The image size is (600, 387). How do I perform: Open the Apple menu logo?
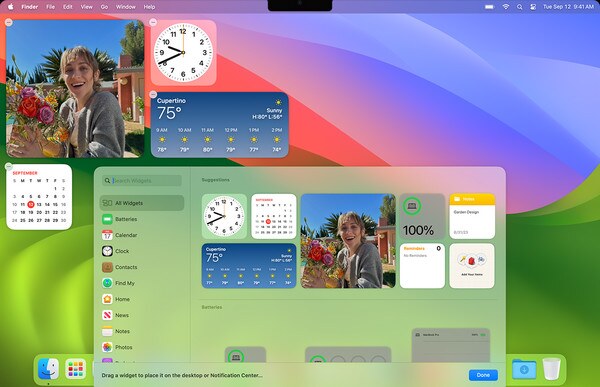[x=11, y=7]
